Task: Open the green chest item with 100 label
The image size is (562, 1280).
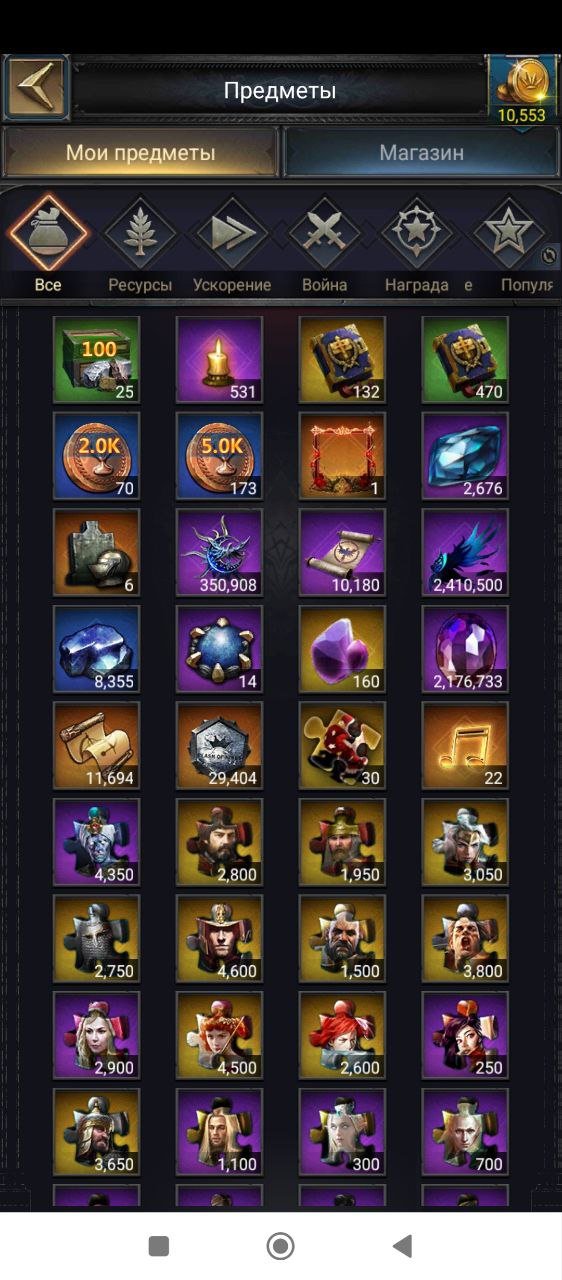Action: [96, 359]
